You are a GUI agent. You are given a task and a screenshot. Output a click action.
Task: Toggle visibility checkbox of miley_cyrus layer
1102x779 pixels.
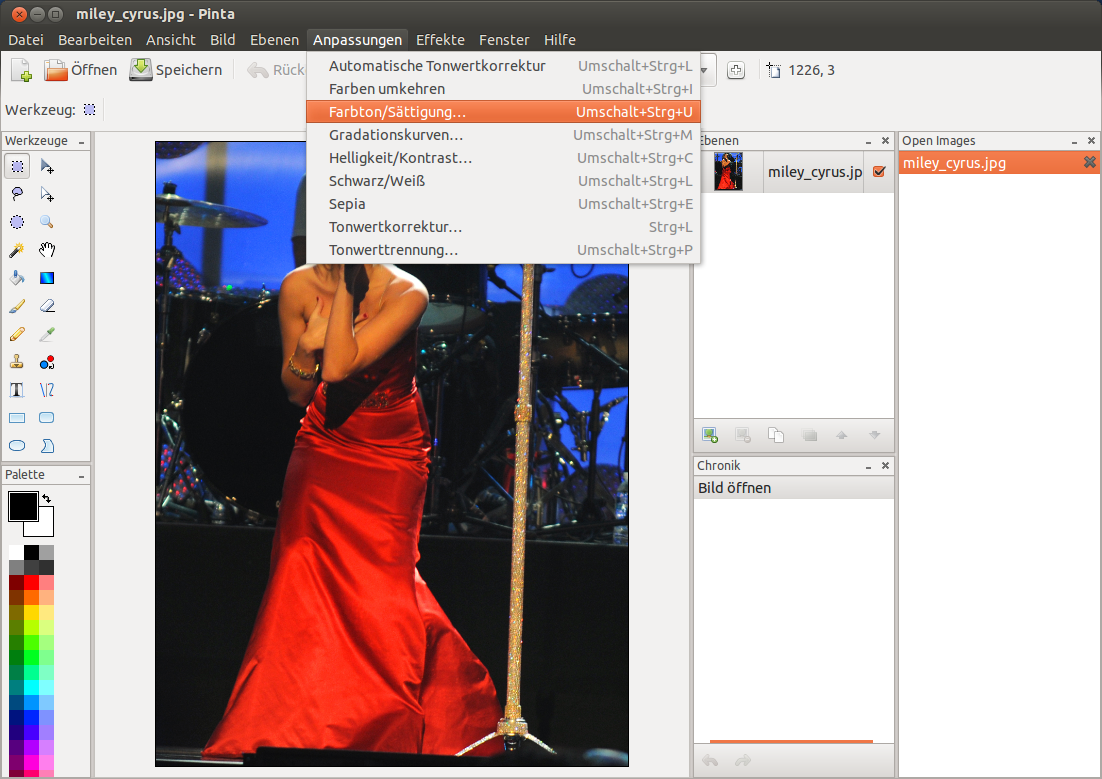879,172
